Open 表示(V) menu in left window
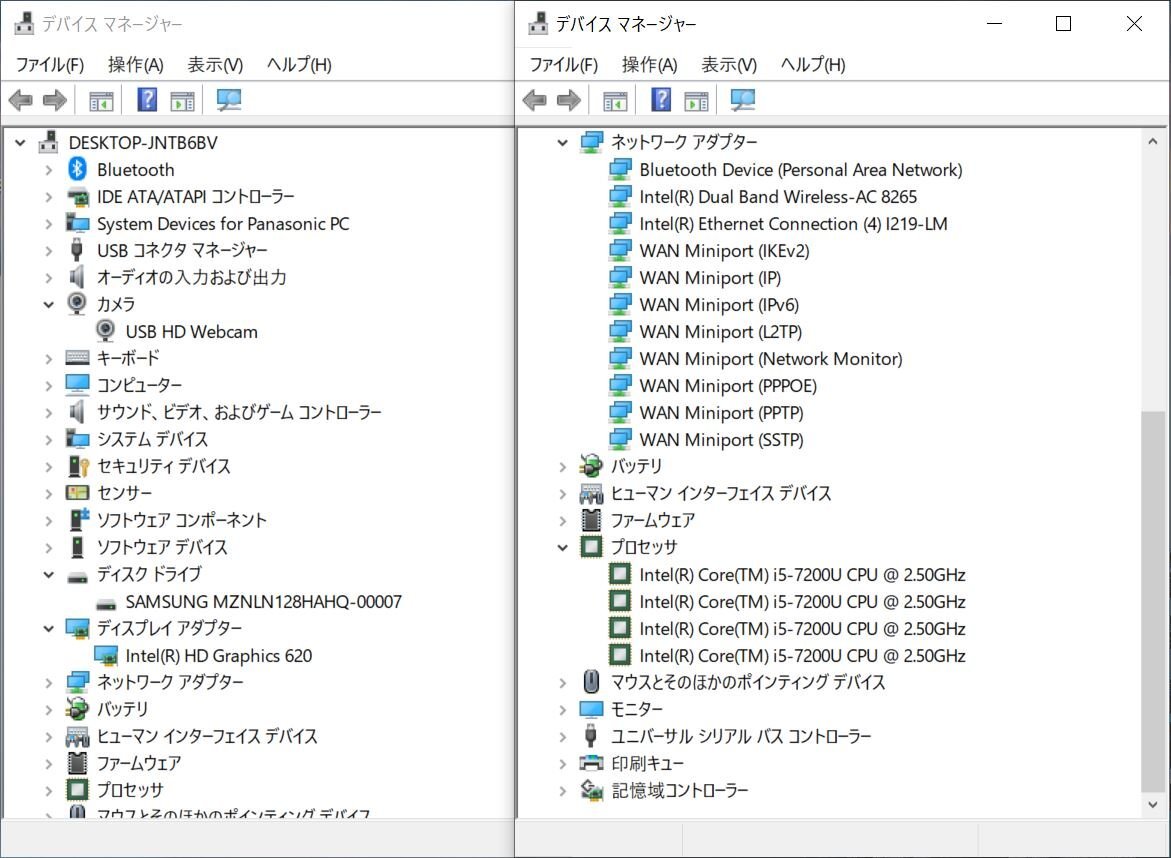 coord(215,65)
